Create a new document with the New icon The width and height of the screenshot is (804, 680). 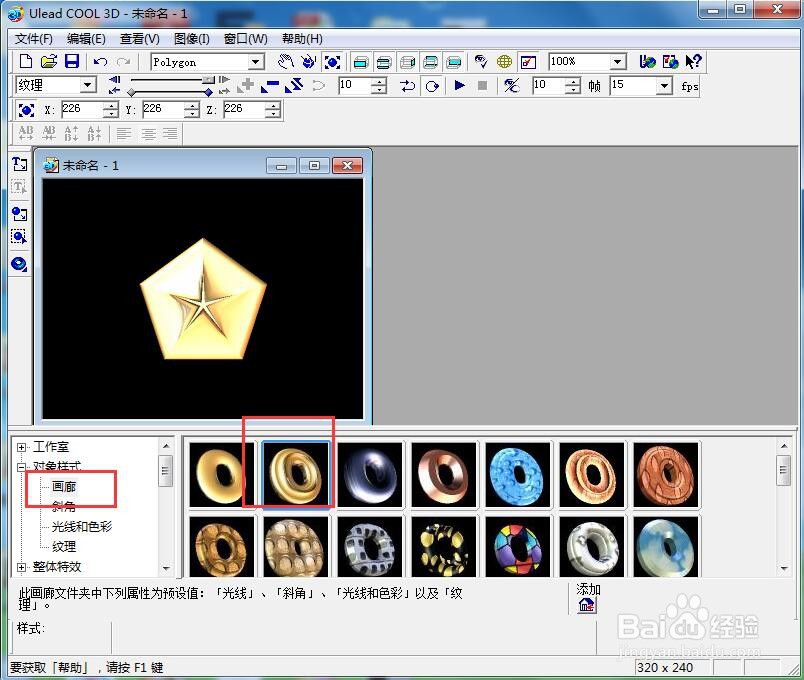click(x=26, y=62)
